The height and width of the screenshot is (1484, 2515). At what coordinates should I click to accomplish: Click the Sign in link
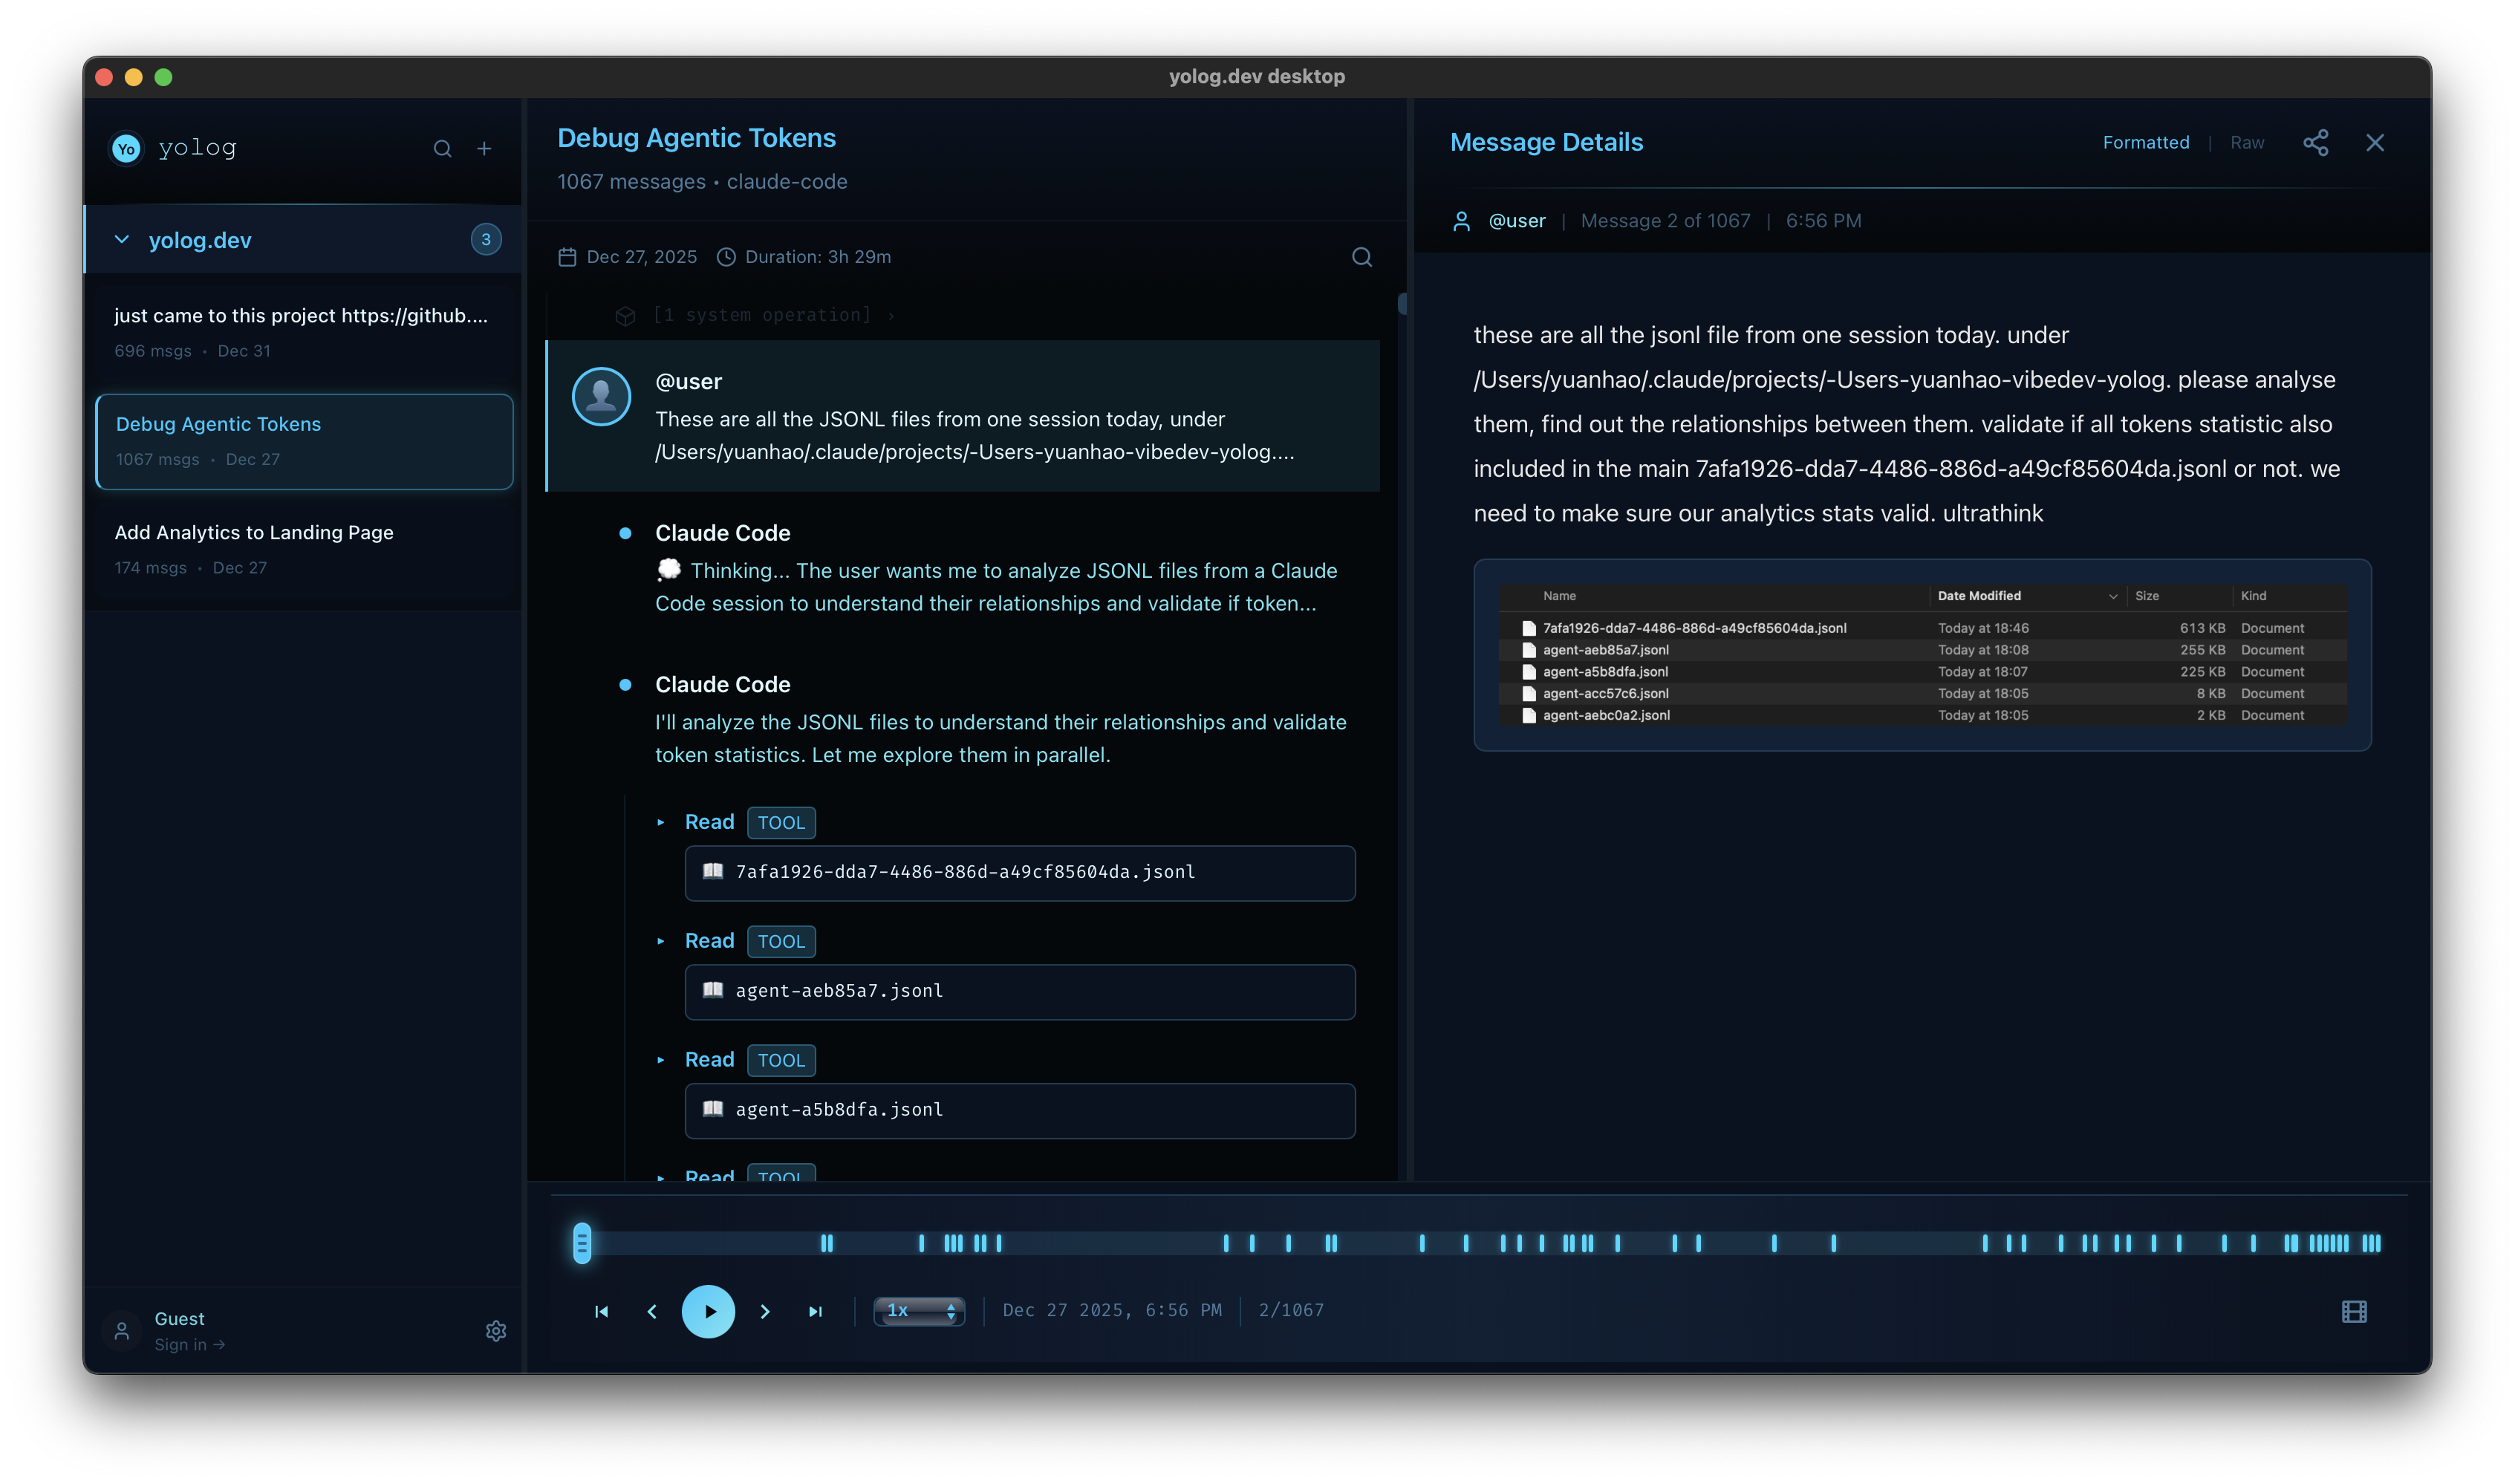pyautogui.click(x=190, y=1345)
